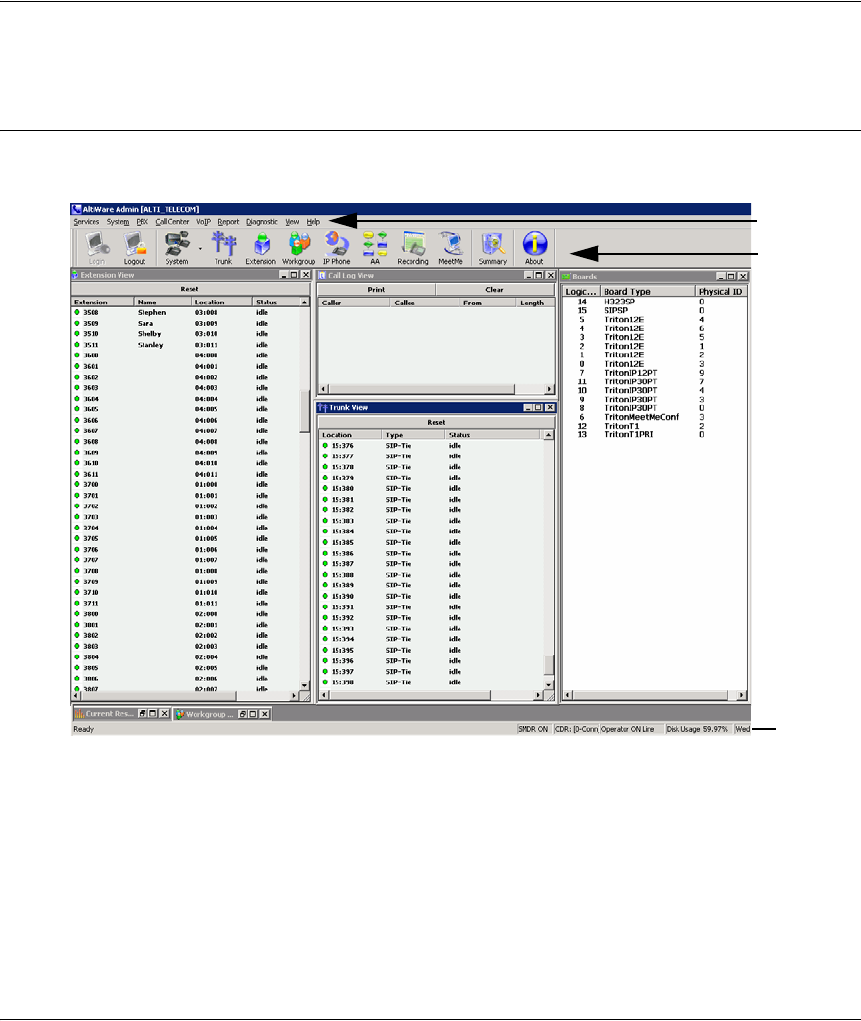Open the System menu

click(x=118, y=222)
